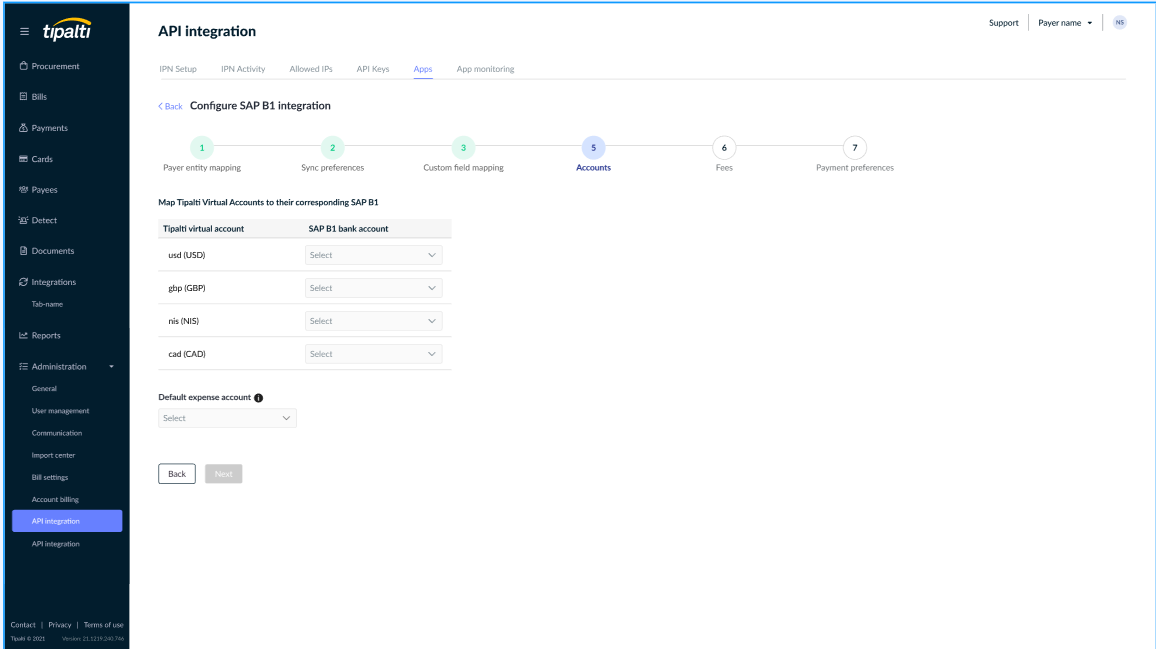Viewport: 1156px width, 649px height.
Task: Click the Back link beside Configure SAP B1 integration
Action: click(x=170, y=106)
